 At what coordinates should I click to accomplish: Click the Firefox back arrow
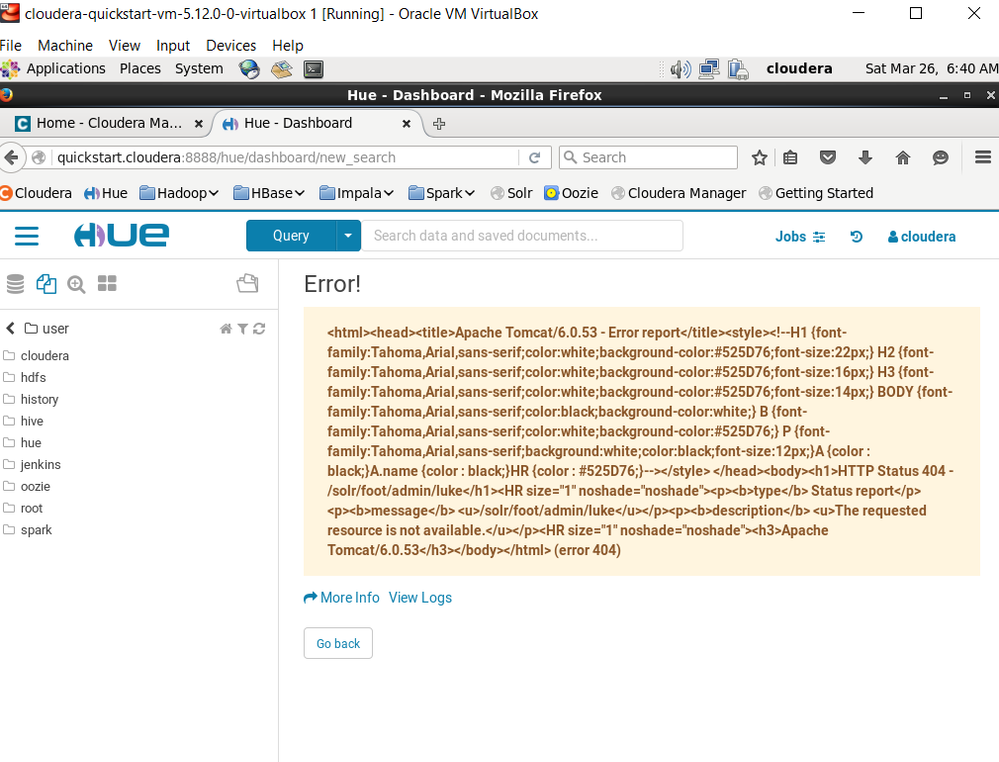click(11, 157)
